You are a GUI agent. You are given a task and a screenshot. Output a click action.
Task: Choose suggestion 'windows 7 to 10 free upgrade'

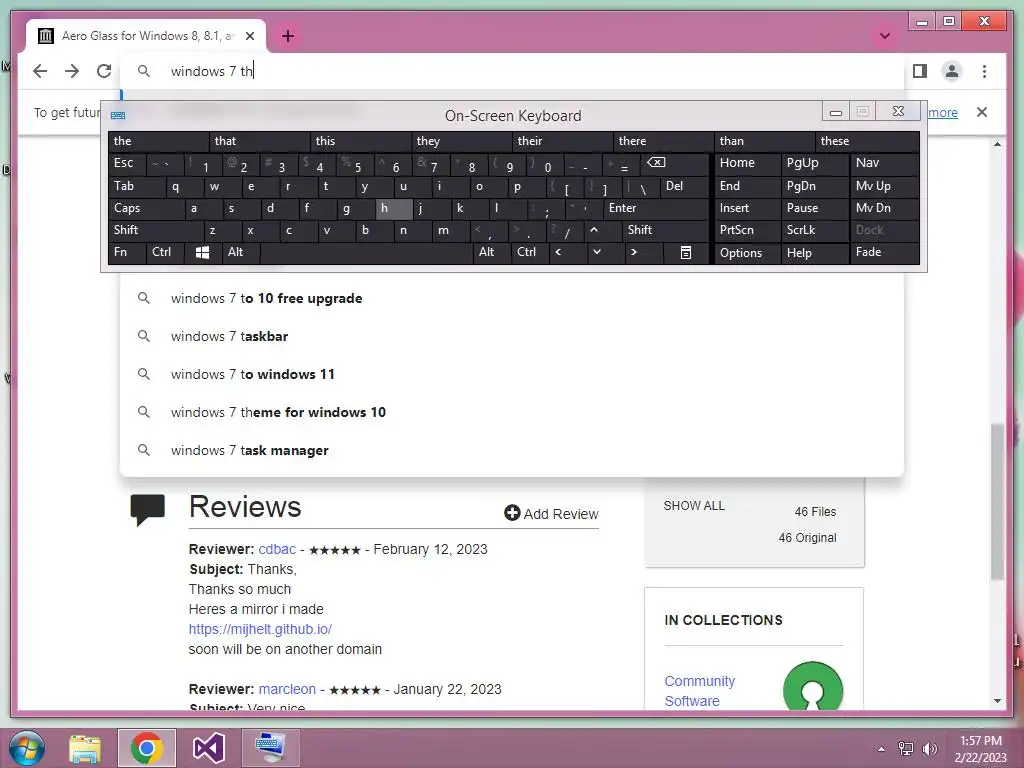click(512, 298)
